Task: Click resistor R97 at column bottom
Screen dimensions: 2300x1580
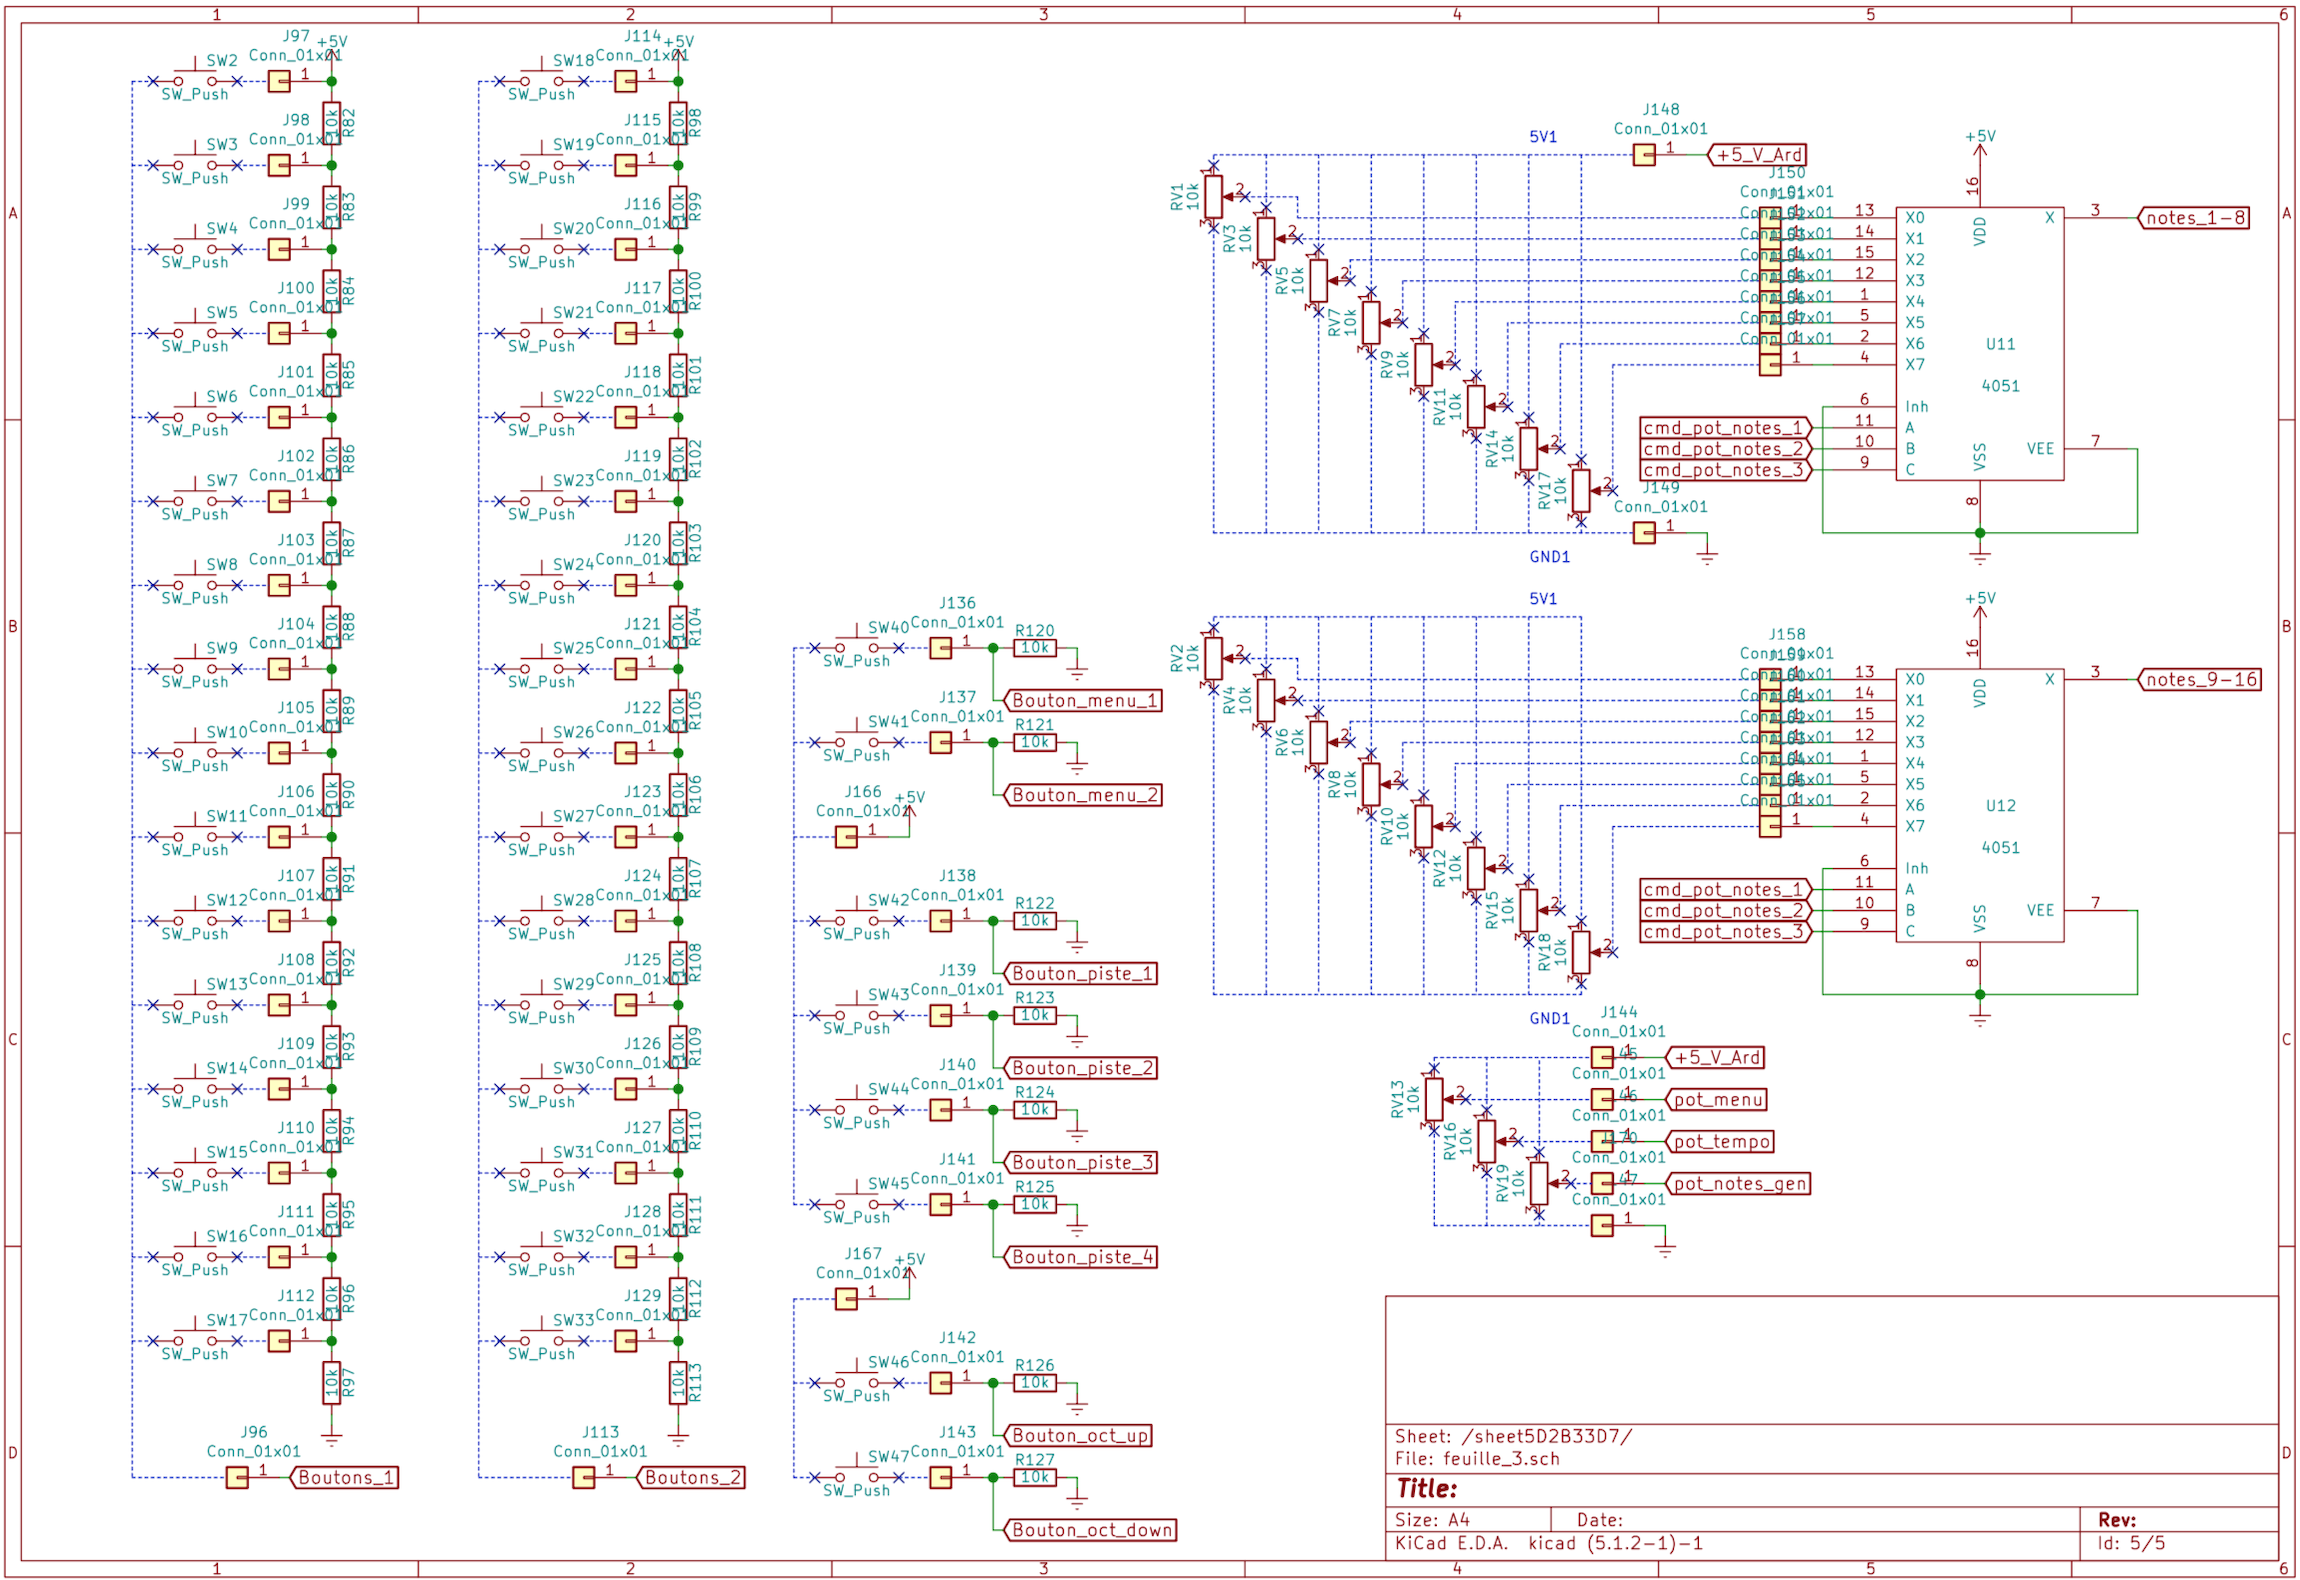Action: coord(331,1383)
